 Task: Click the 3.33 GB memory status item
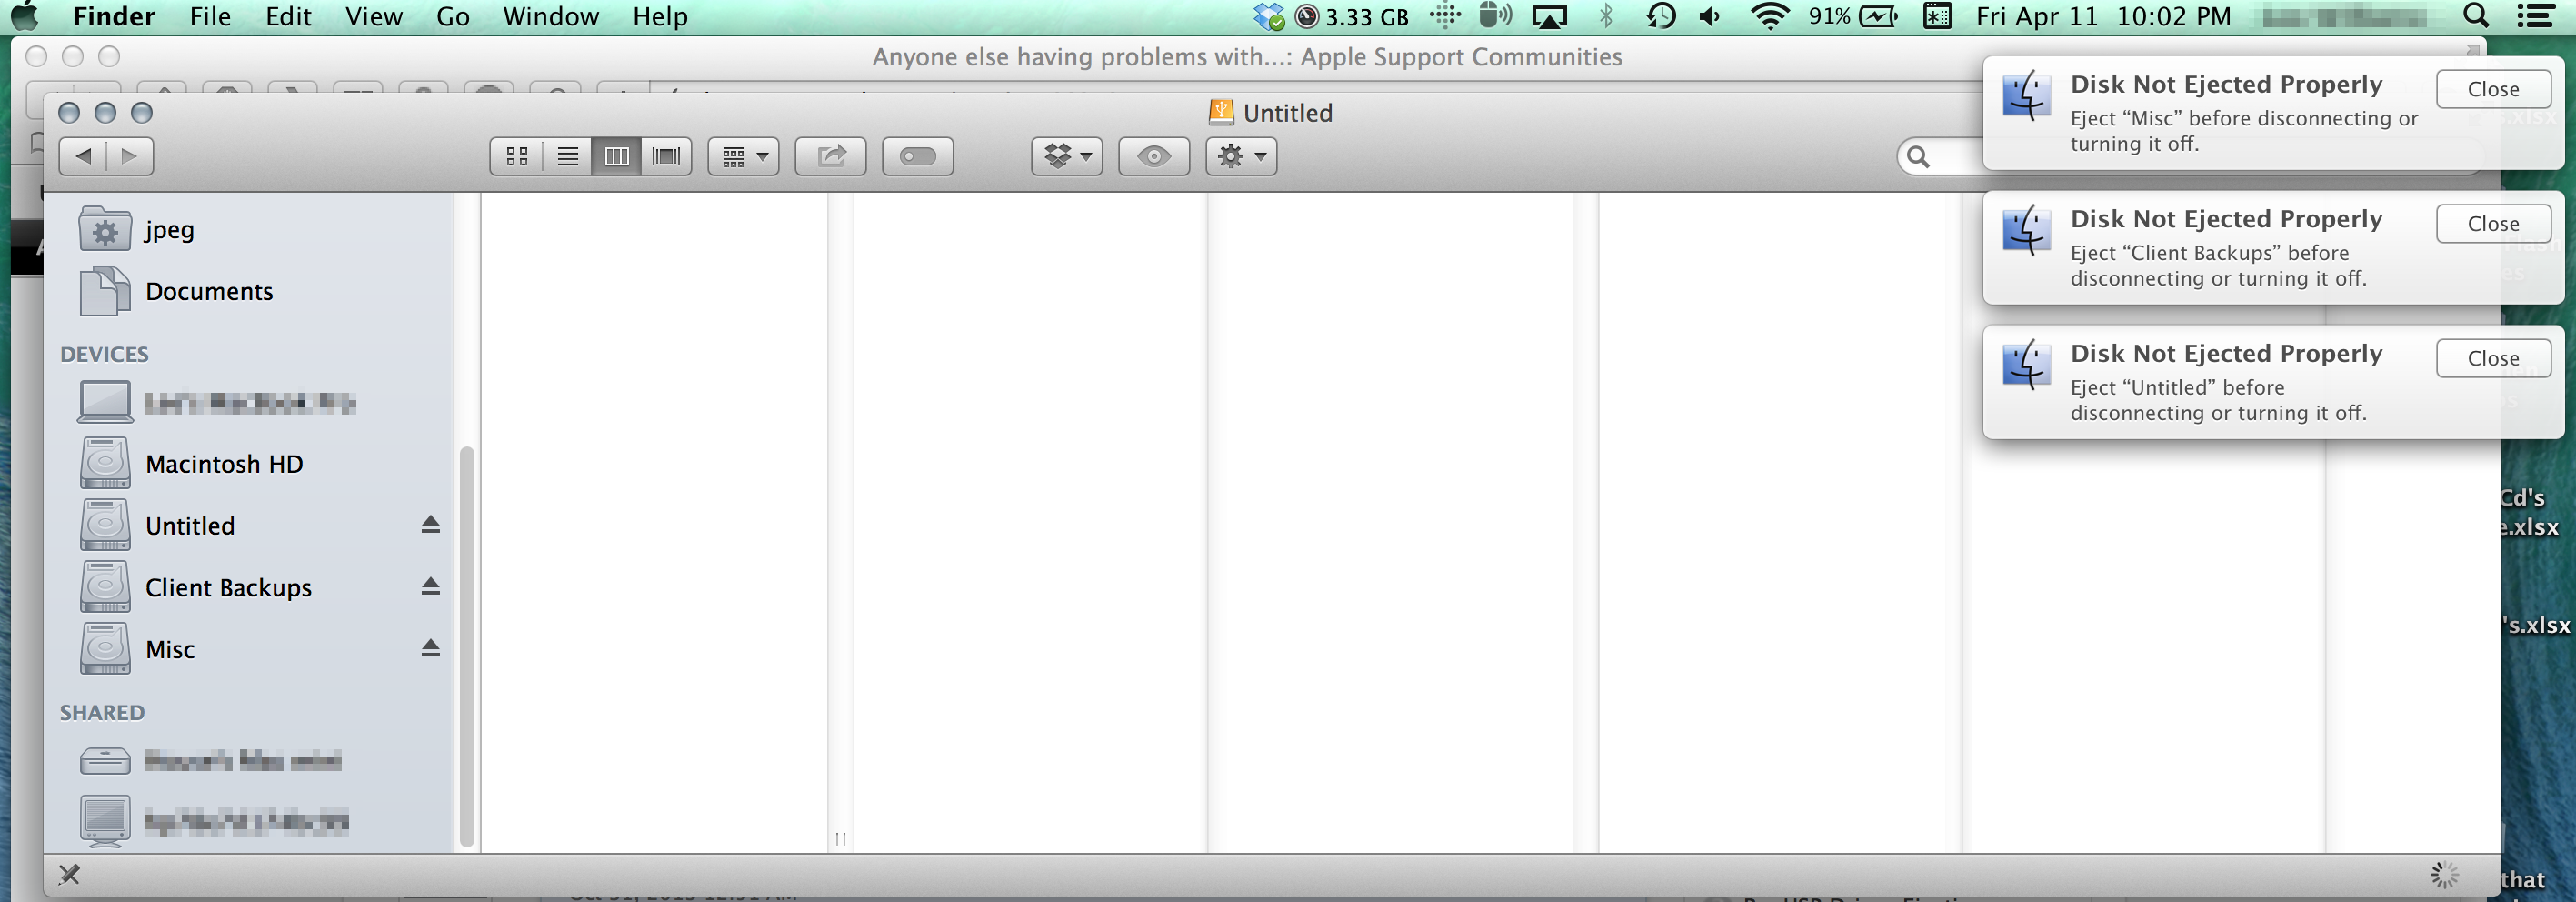click(x=1351, y=17)
